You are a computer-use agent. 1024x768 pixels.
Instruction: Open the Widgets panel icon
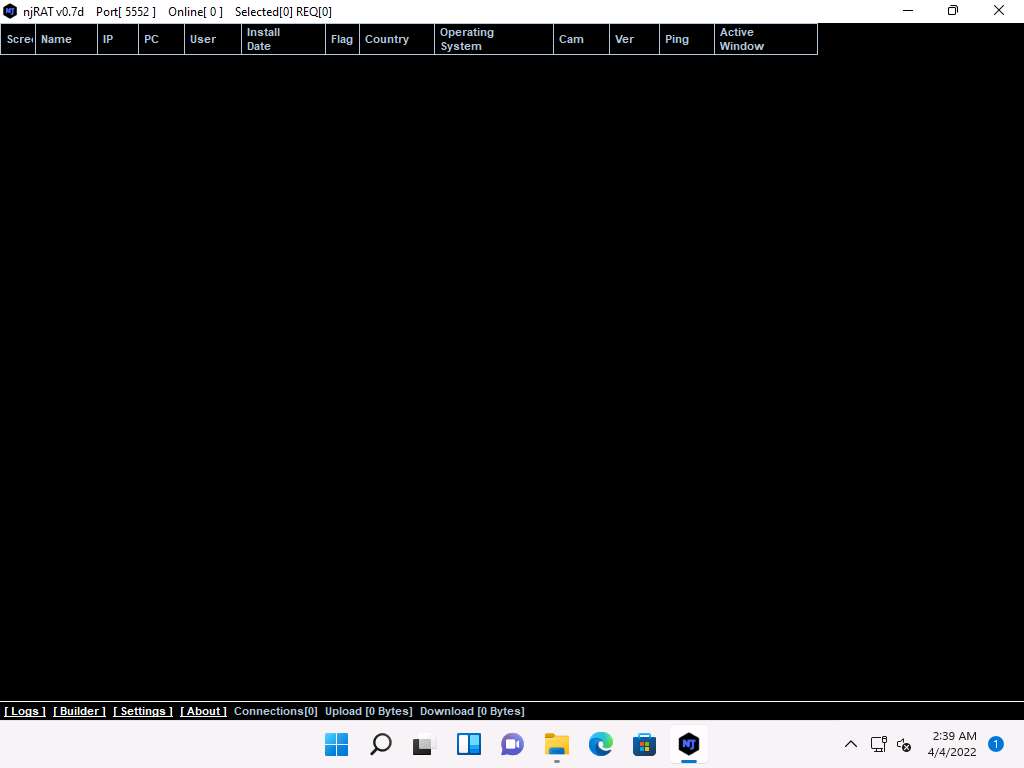(x=469, y=744)
